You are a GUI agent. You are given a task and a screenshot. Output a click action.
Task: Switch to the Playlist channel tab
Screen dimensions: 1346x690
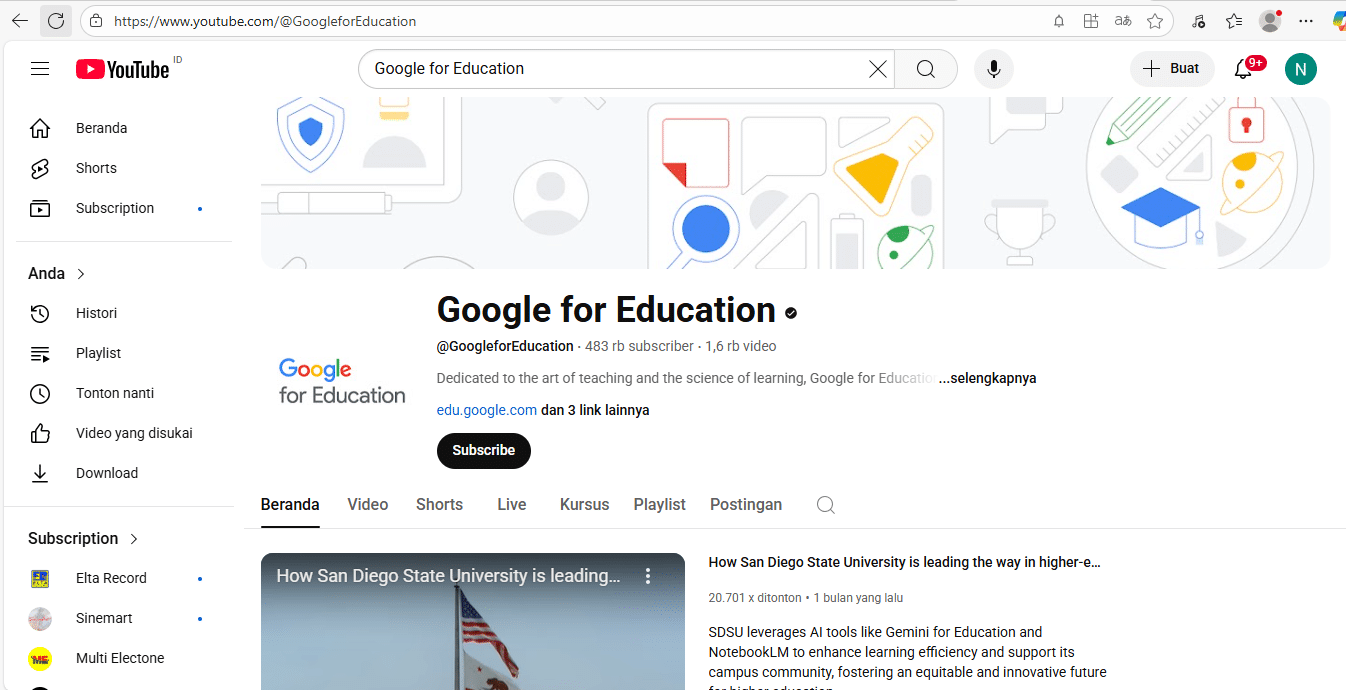(x=659, y=505)
